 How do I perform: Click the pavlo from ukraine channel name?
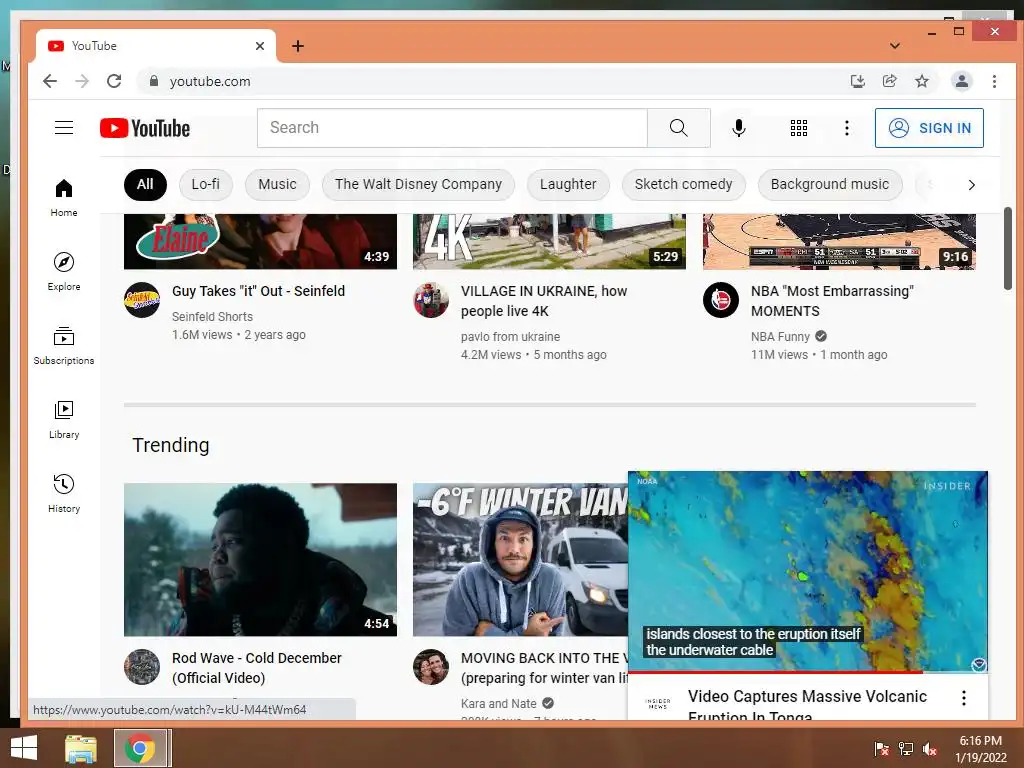click(510, 337)
